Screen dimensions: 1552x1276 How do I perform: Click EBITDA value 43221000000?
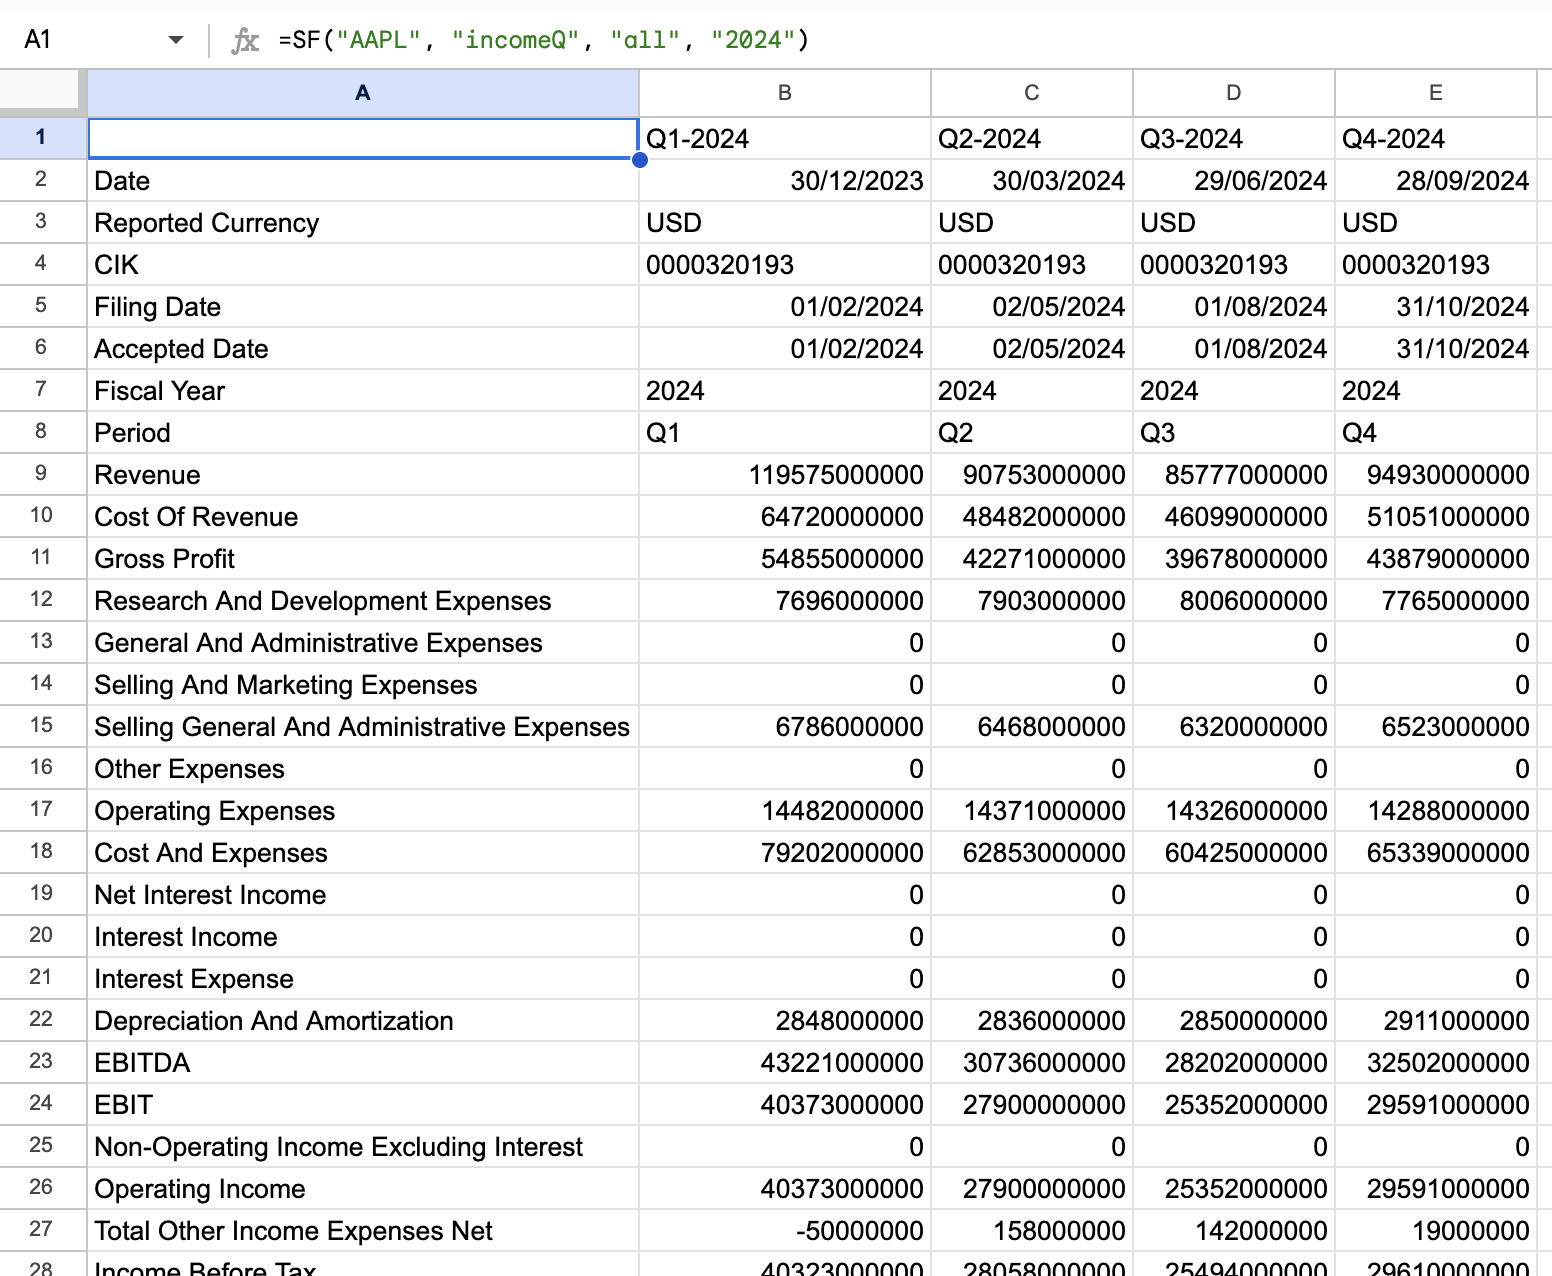[x=785, y=1063]
